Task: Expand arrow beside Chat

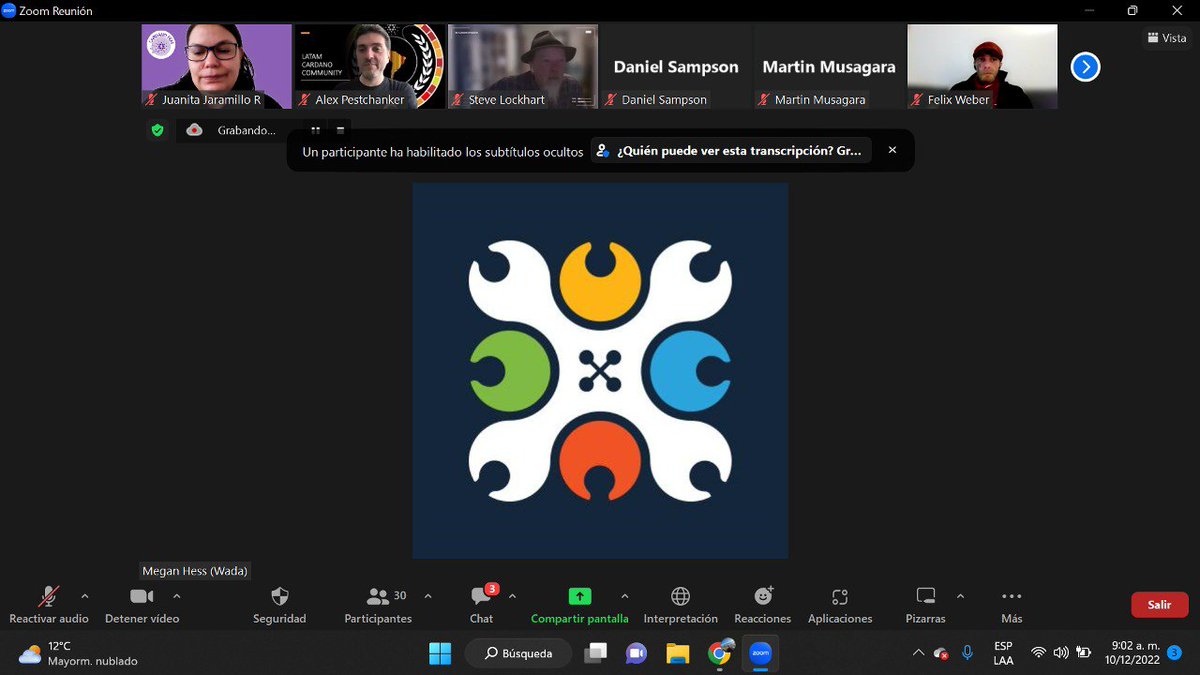Action: 512,596
